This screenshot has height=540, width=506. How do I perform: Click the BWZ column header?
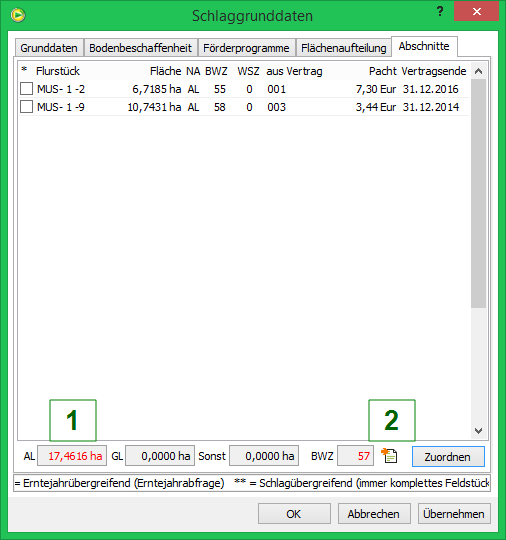tap(216, 71)
